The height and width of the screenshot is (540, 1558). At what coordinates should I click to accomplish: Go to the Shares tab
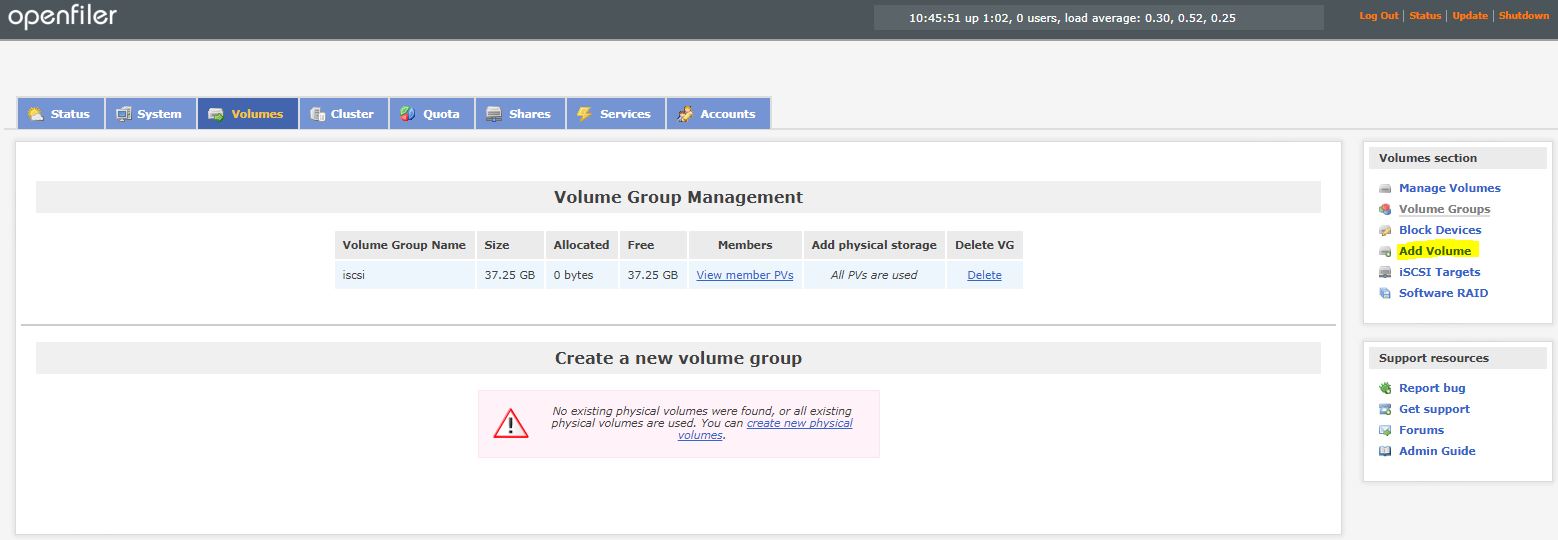coord(519,114)
